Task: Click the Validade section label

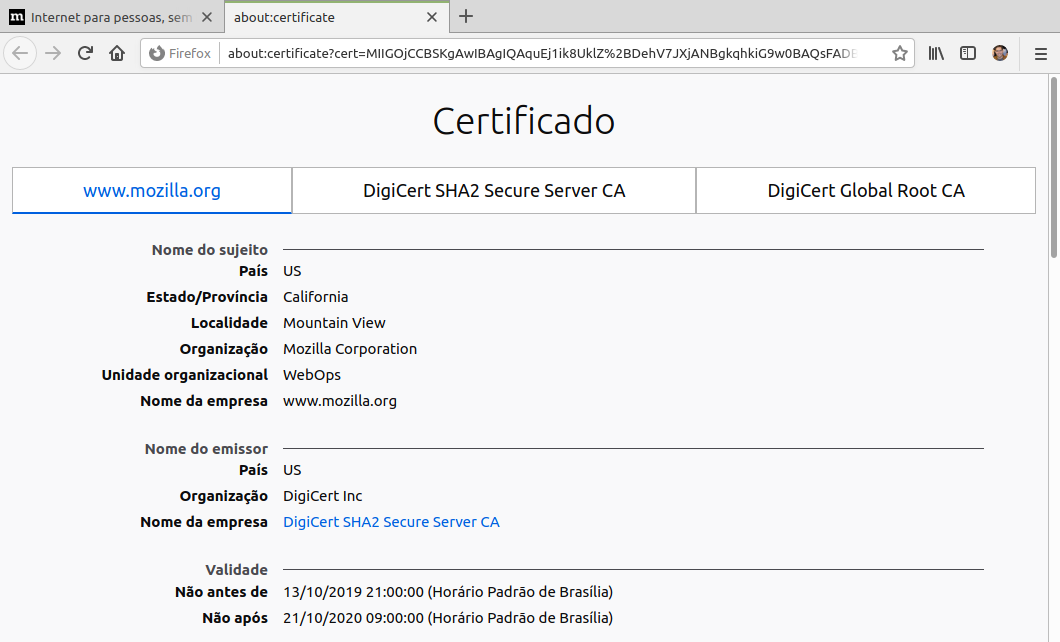Action: [237, 570]
